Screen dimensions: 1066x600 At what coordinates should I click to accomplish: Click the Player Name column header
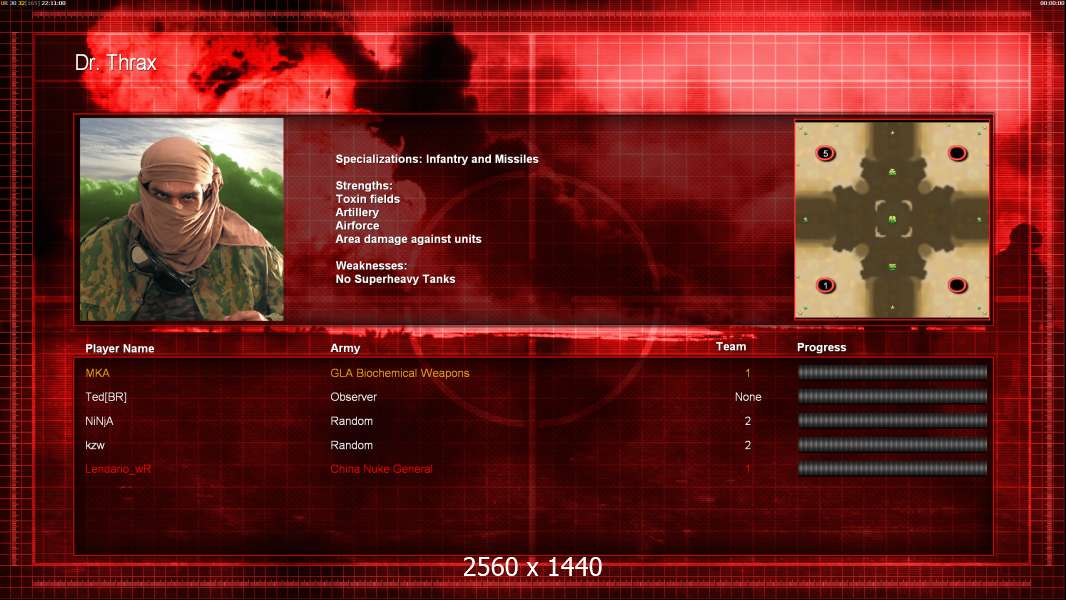point(120,349)
